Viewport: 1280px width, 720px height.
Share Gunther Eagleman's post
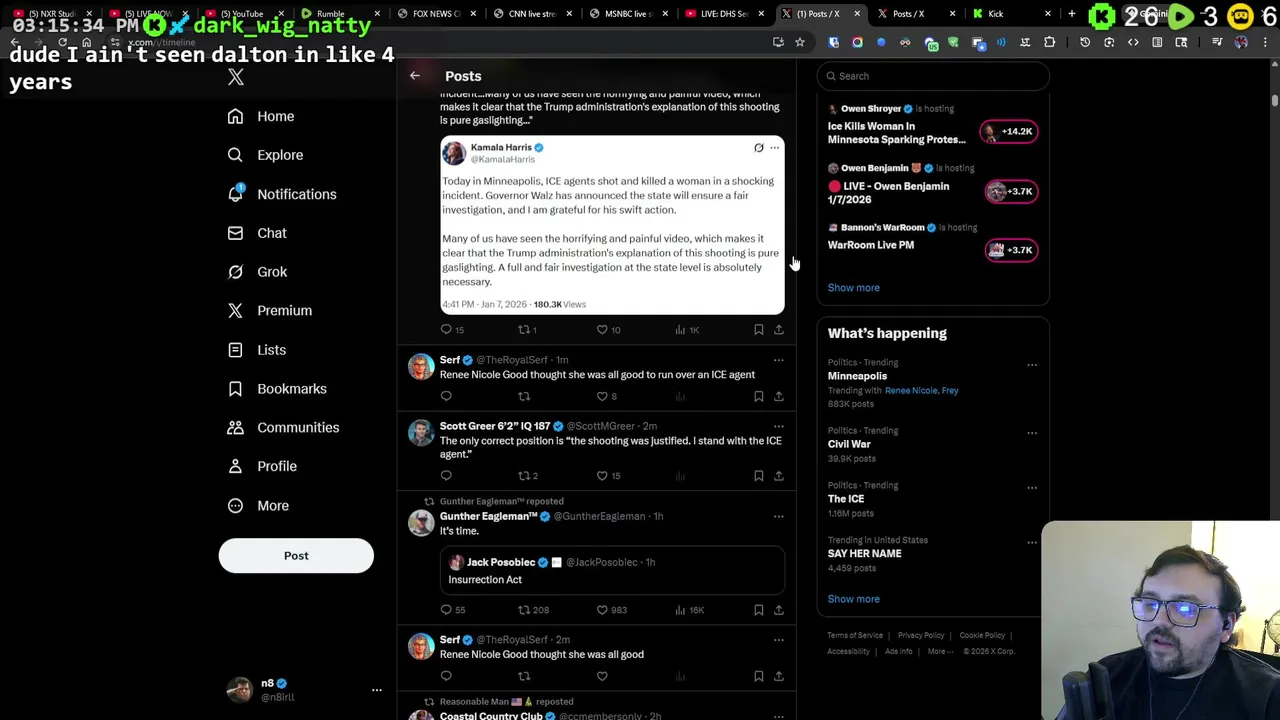coord(779,610)
